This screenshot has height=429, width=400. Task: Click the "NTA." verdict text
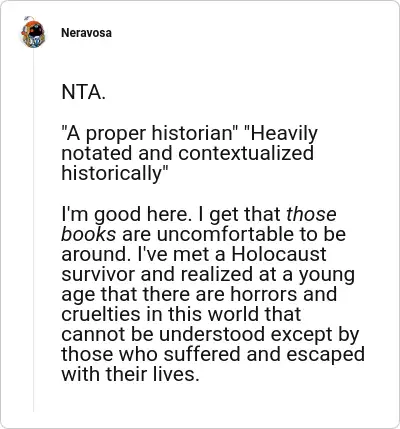tap(83, 92)
